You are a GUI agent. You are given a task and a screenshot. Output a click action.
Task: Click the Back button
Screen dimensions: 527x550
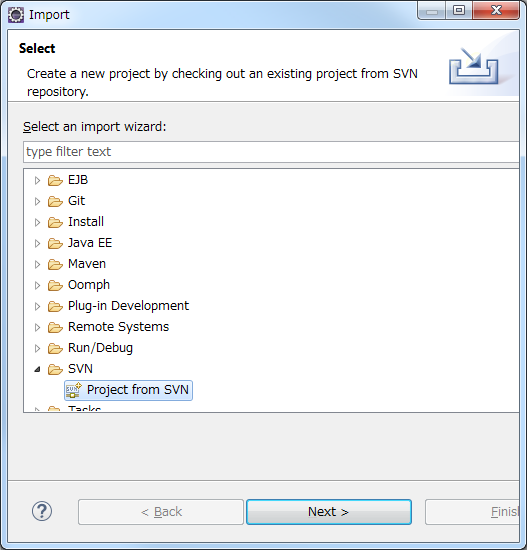point(161,512)
